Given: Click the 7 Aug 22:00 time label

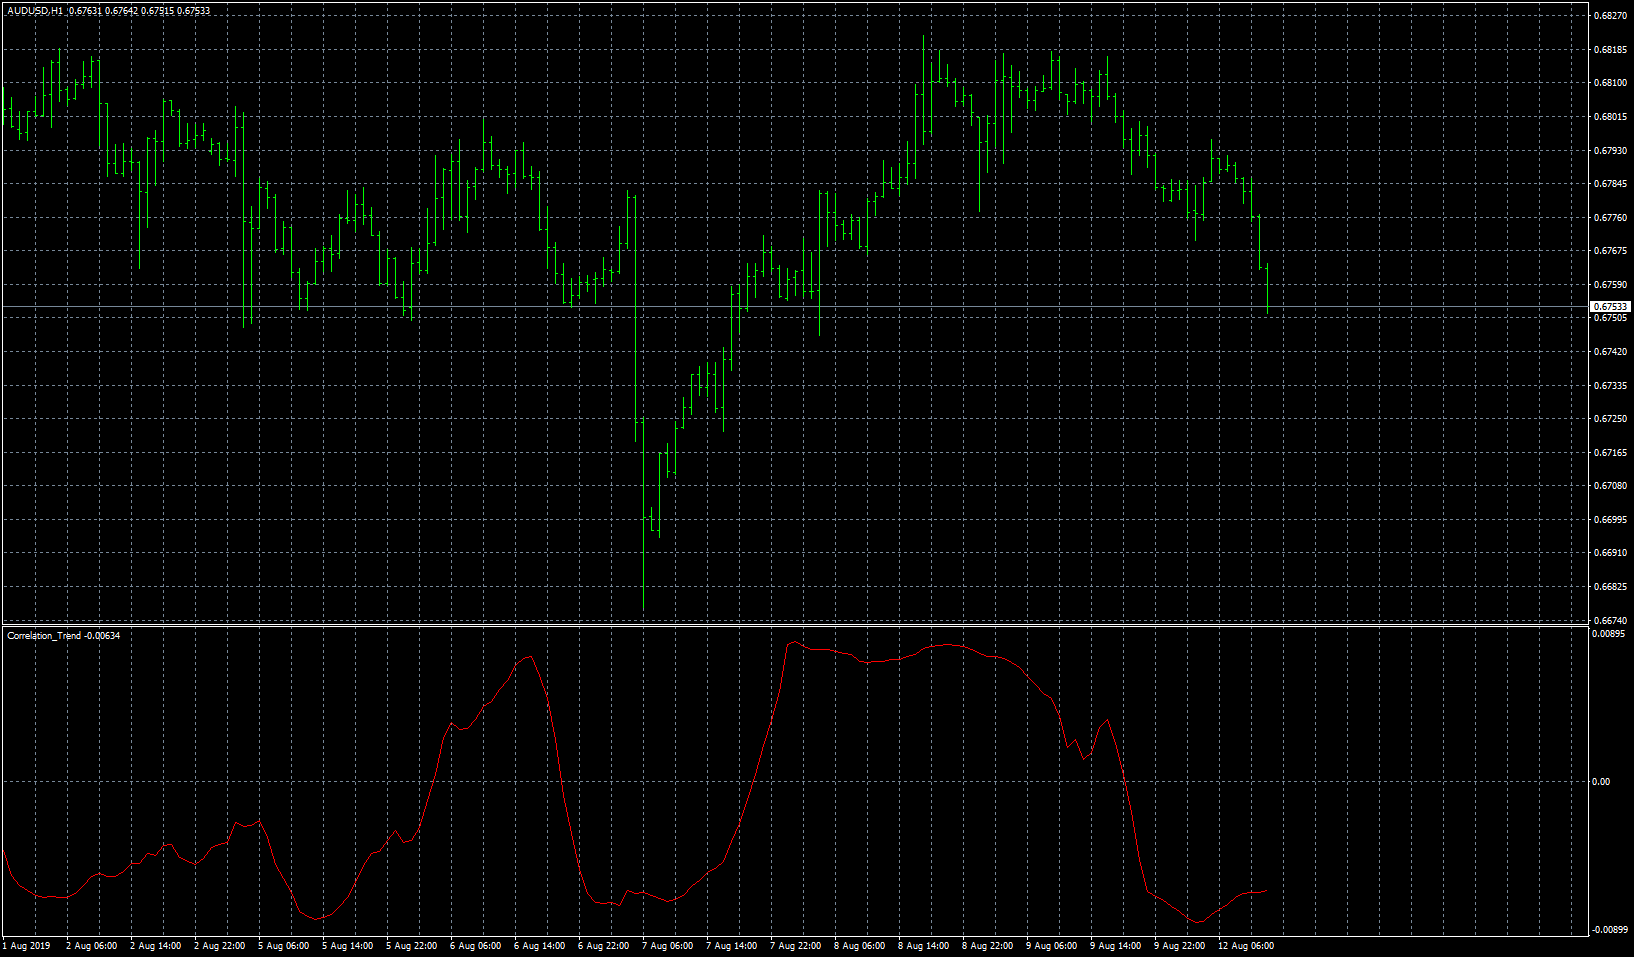Looking at the screenshot, I should [x=796, y=946].
